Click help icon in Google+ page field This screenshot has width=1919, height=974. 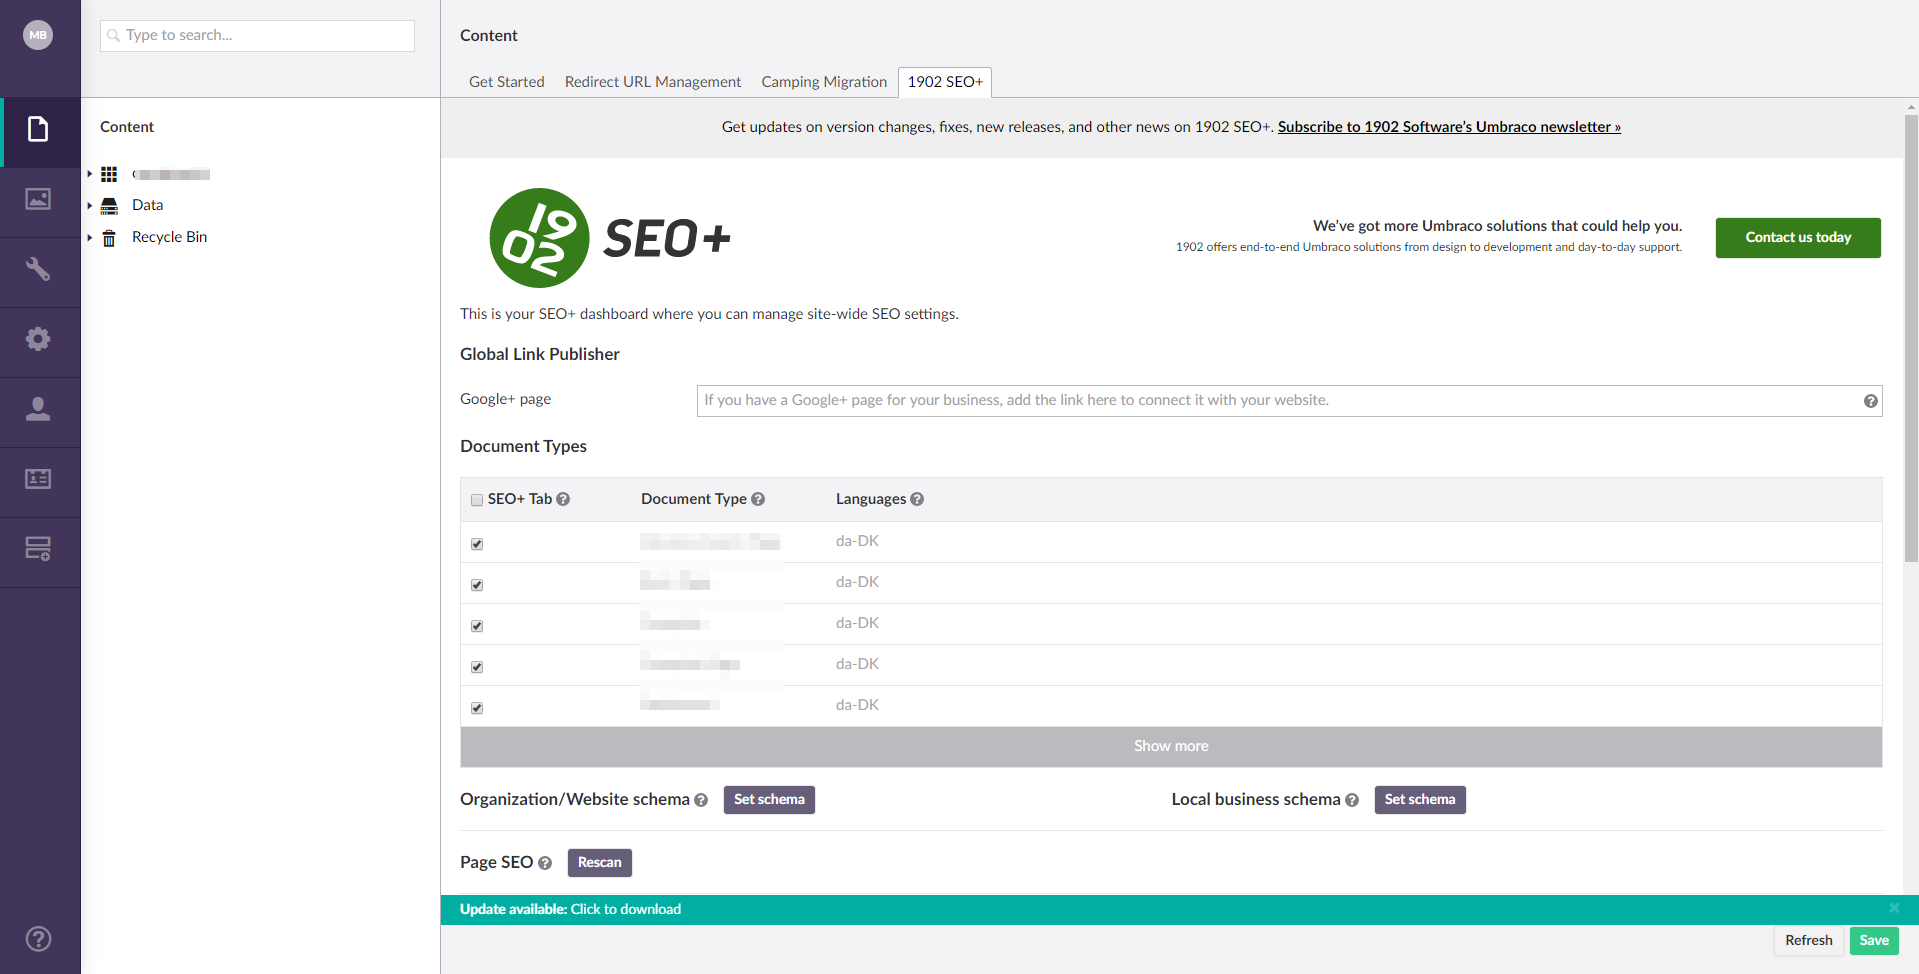(1870, 401)
